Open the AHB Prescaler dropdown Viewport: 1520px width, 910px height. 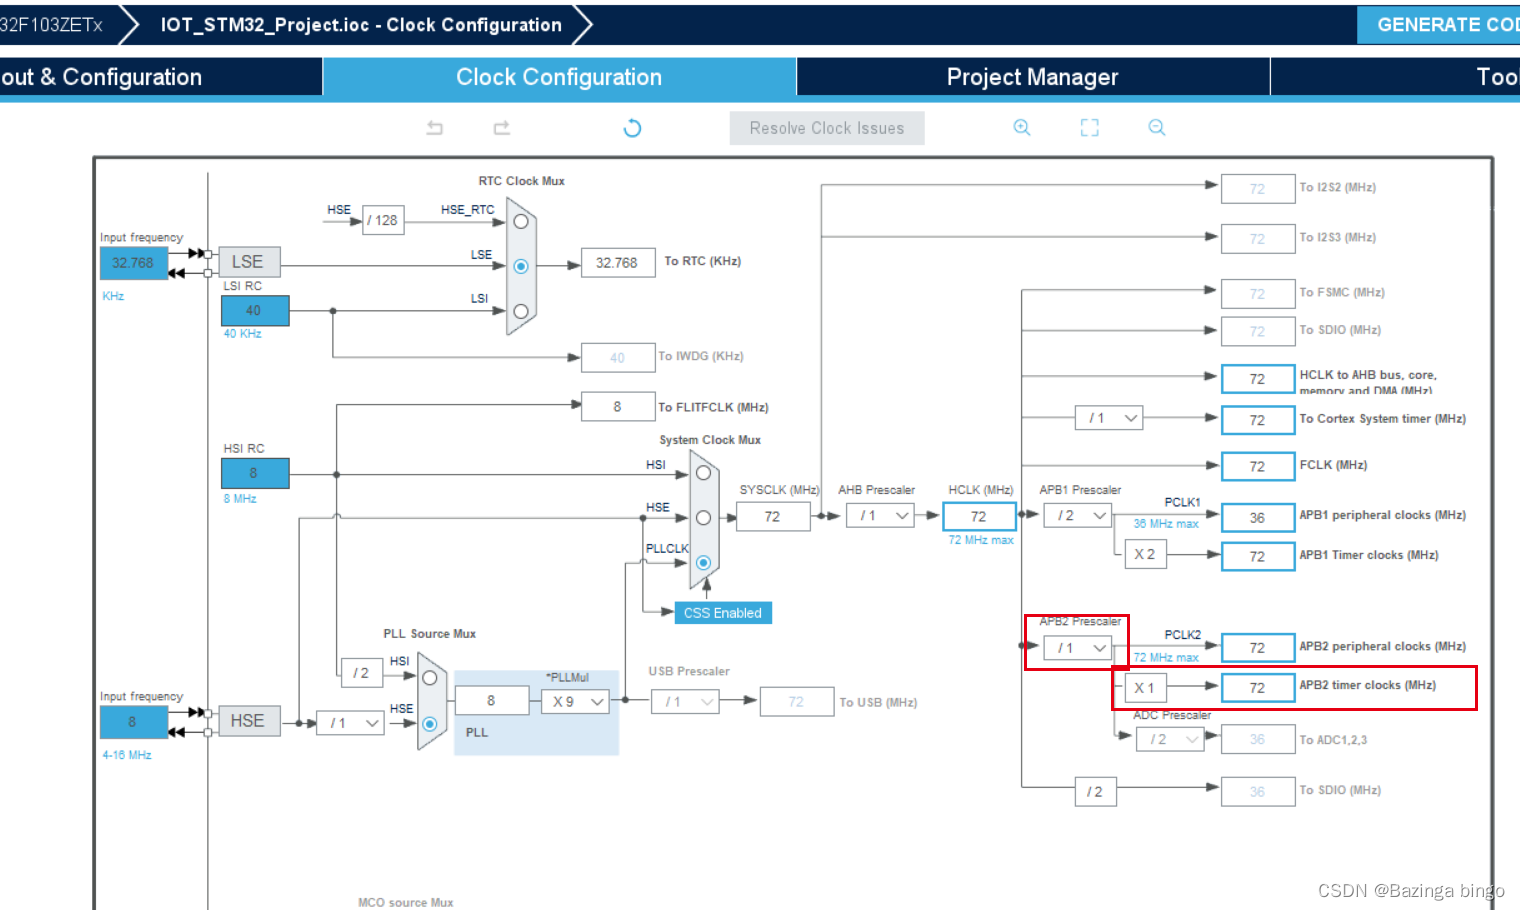(x=881, y=516)
